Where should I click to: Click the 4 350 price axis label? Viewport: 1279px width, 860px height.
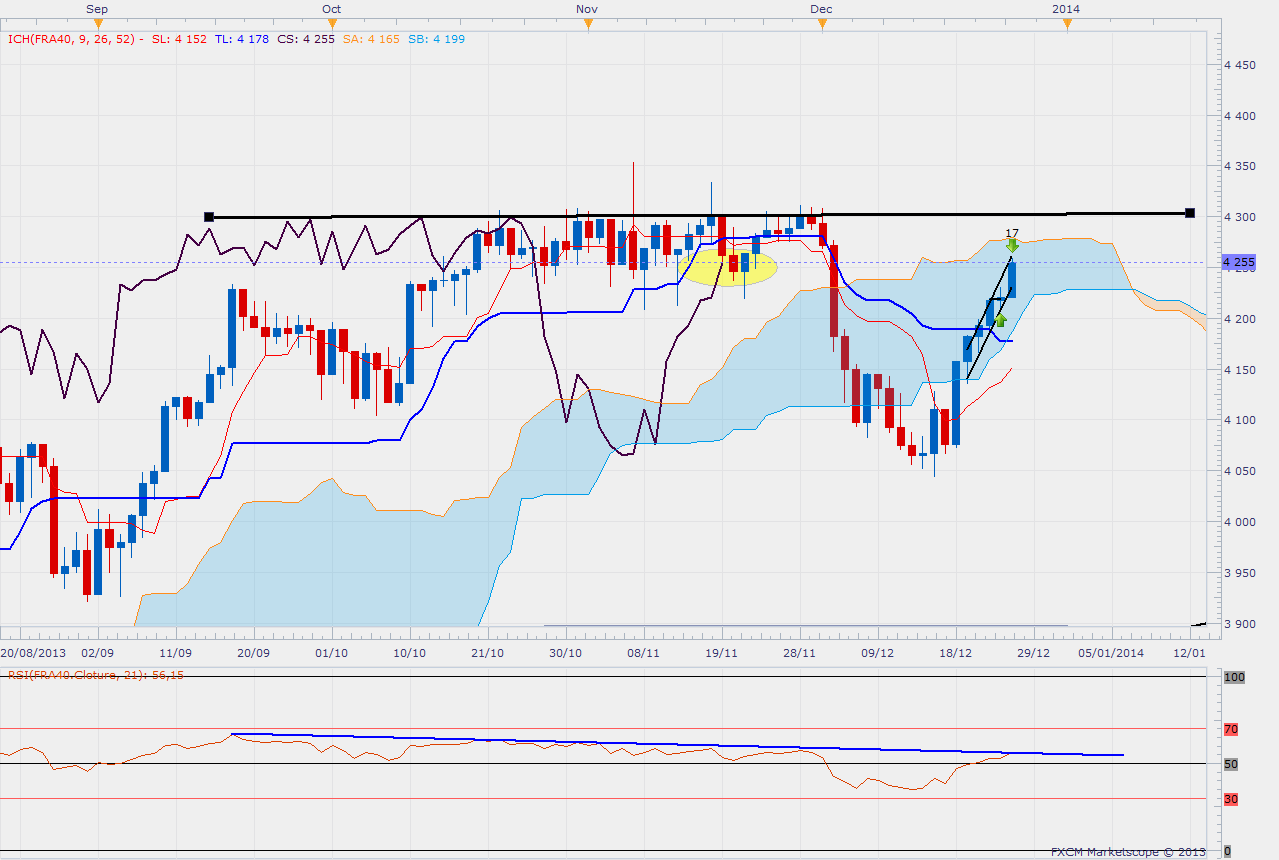pos(1238,167)
